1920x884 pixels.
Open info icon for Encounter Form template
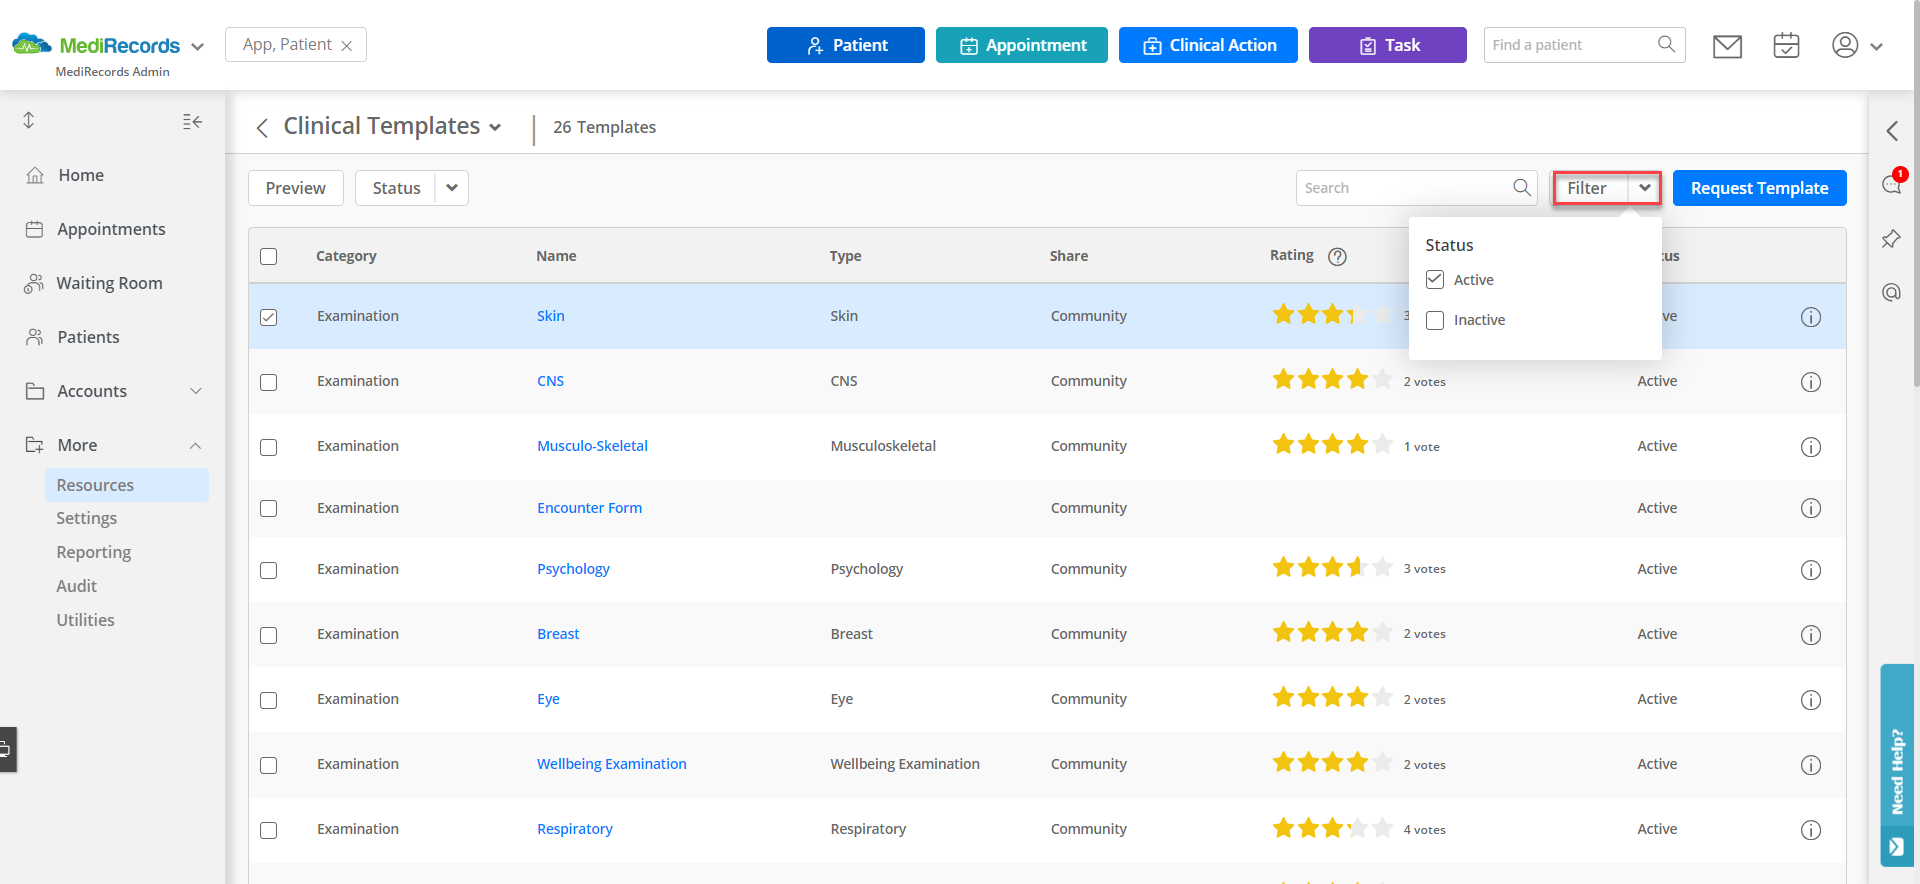[x=1811, y=508]
